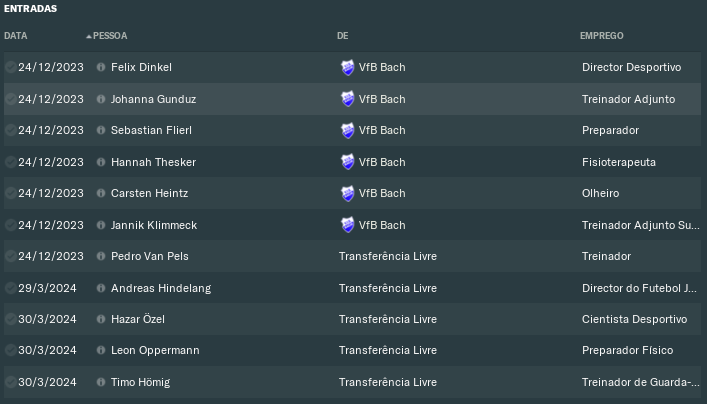Screen dimensions: 707x404
Task: Click VfB Bach crest in Jannik Klimmeck row
Action: 348,225
